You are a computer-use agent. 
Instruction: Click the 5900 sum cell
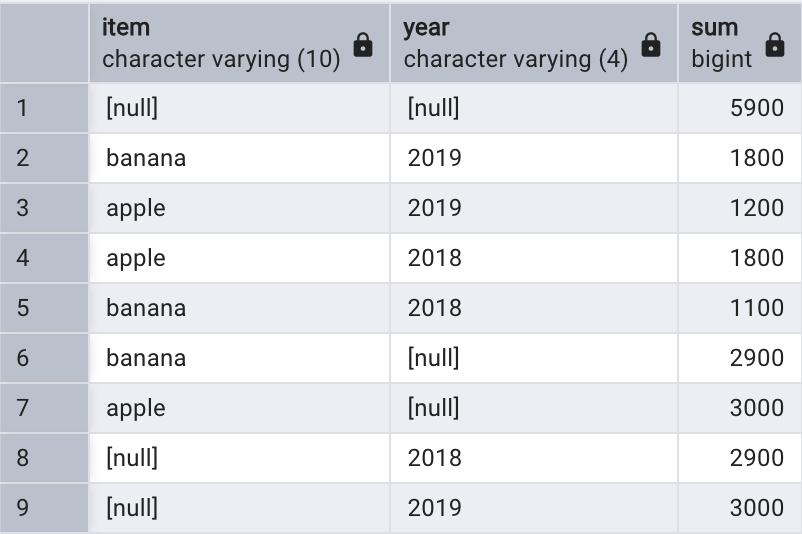(740, 108)
